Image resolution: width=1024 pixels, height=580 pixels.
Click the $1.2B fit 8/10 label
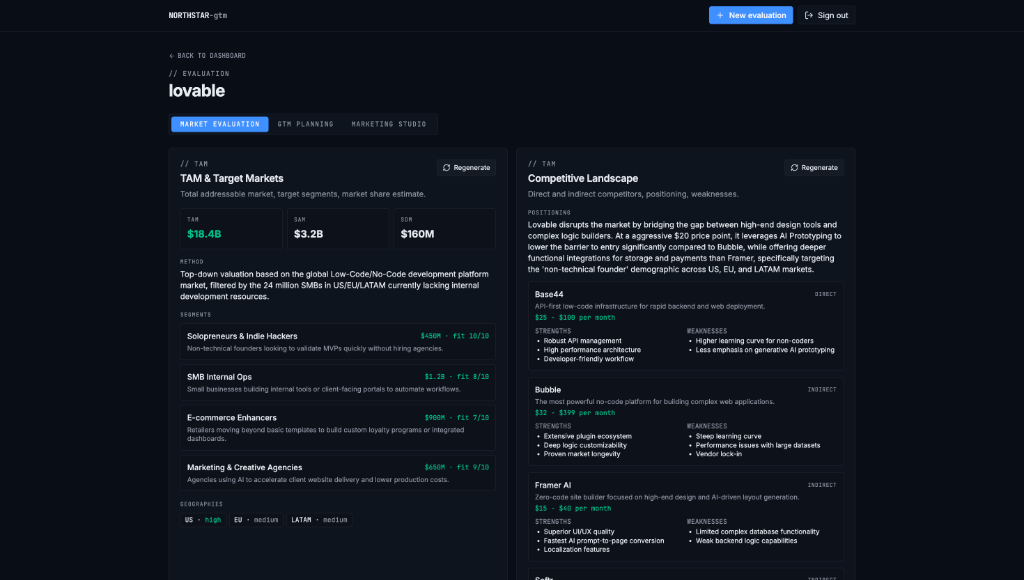[456, 377]
